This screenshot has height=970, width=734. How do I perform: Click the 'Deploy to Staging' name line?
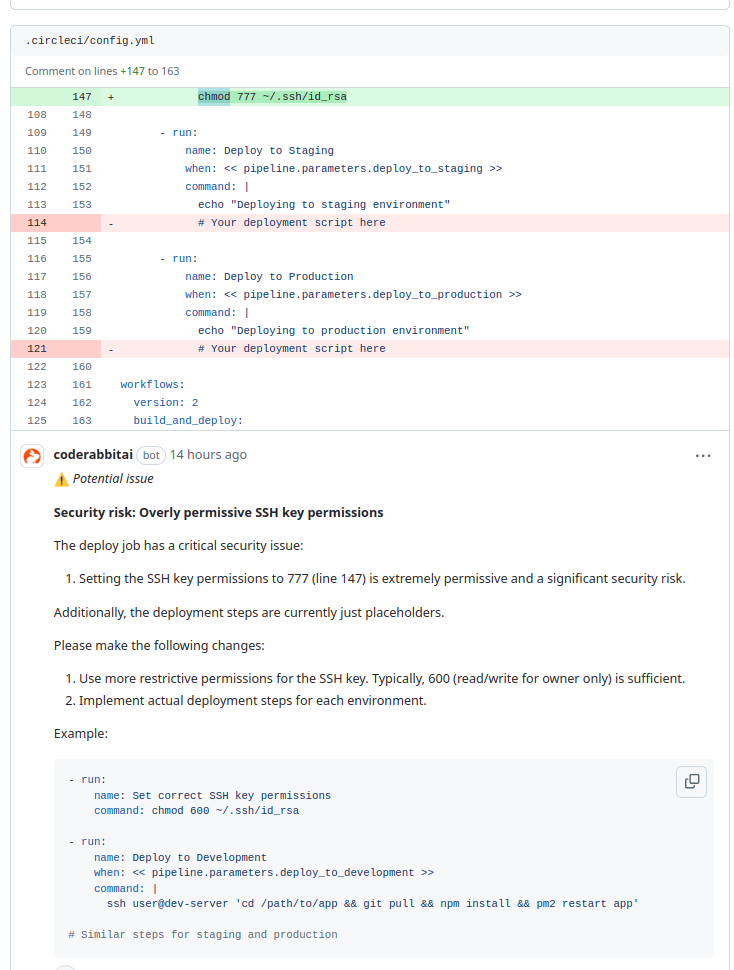[x=259, y=151]
